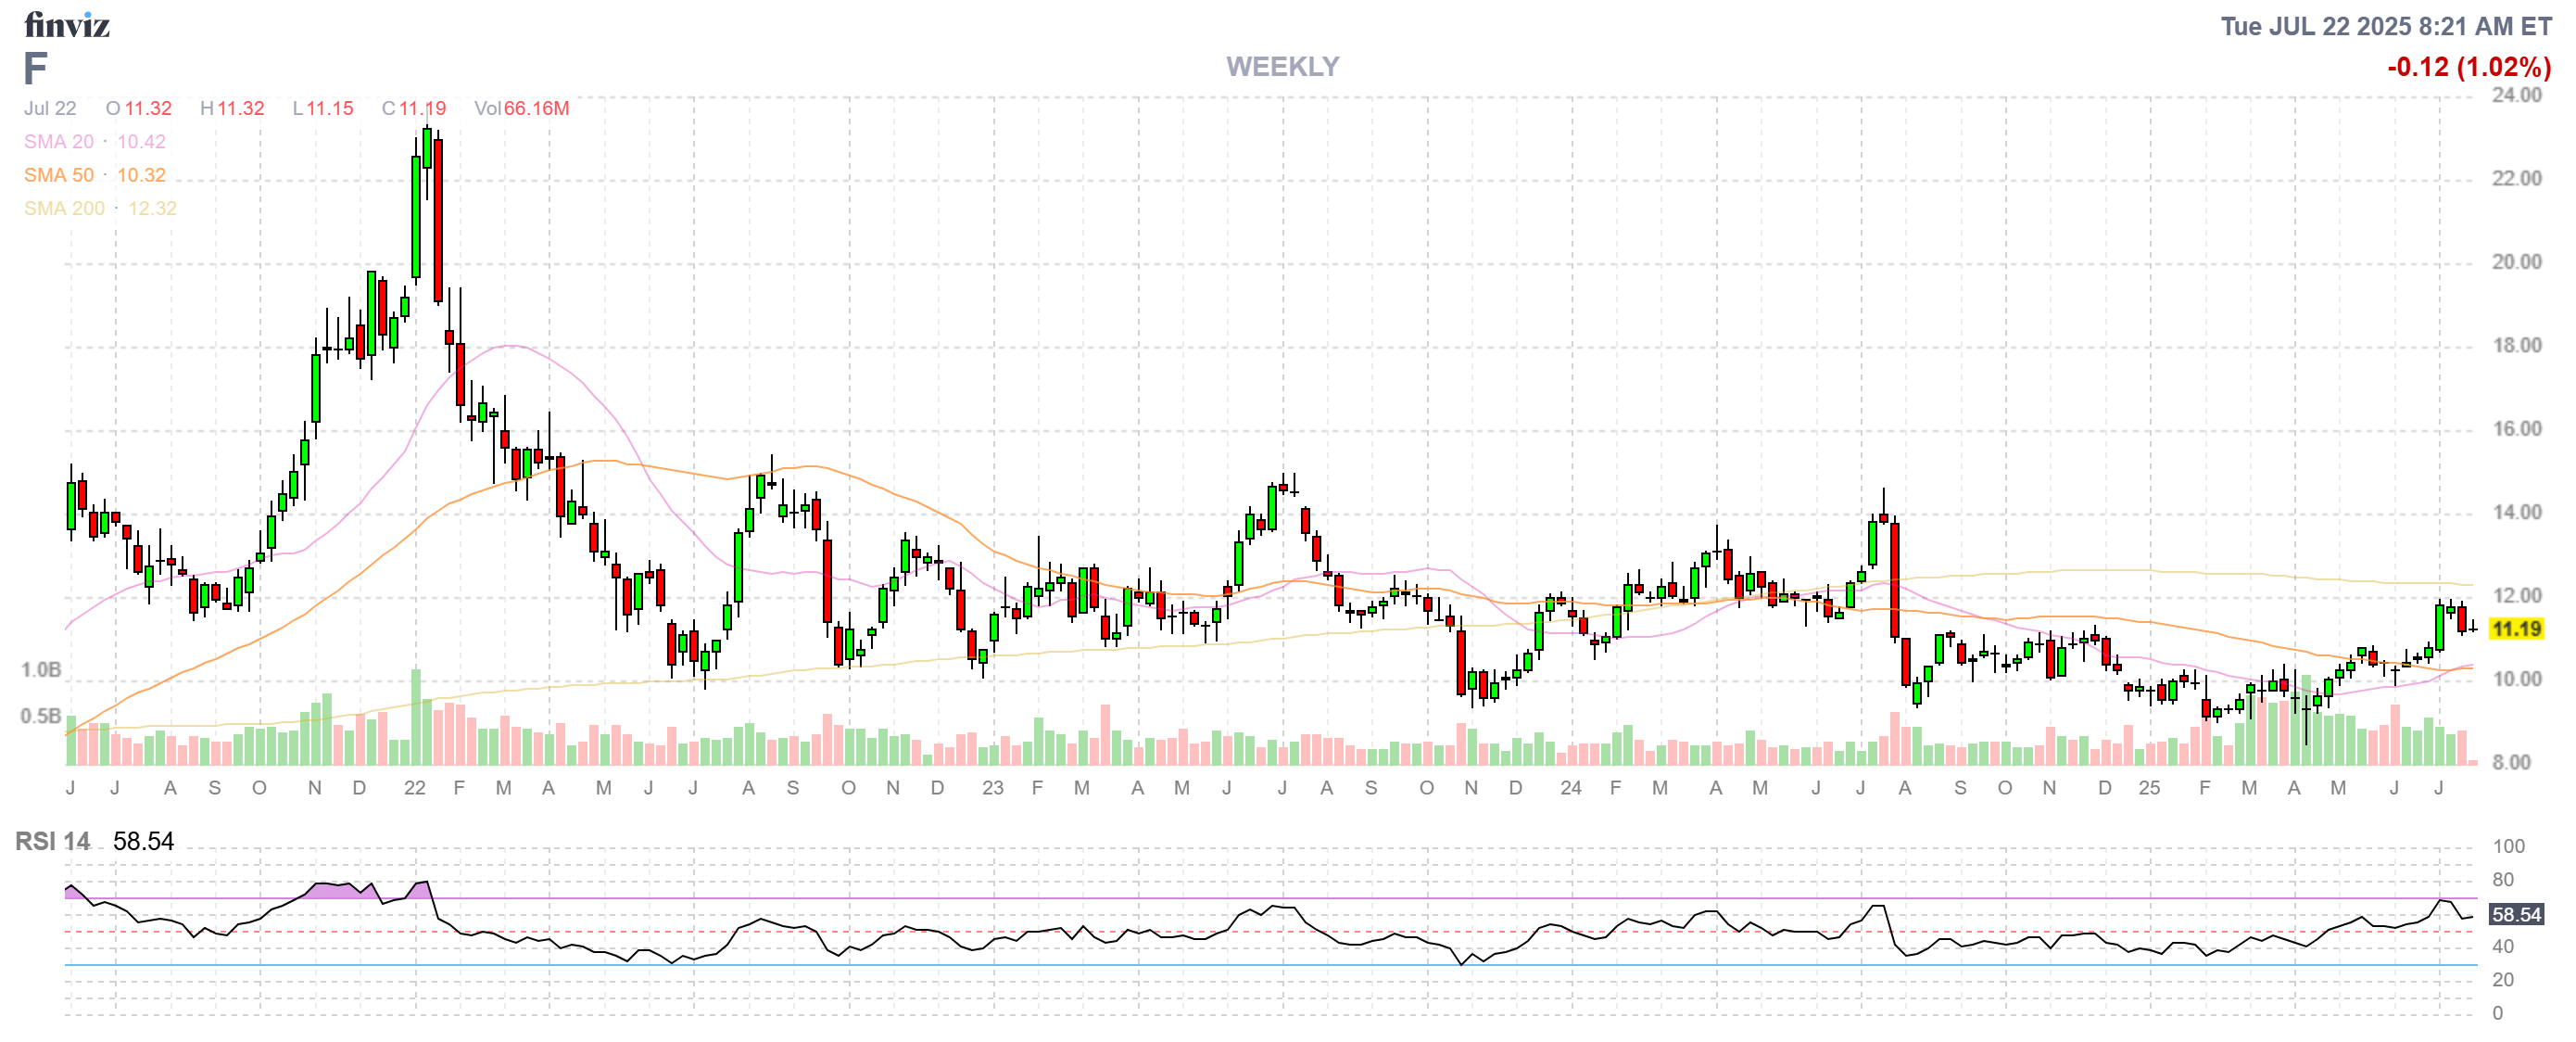This screenshot has height=1042, width=2576.
Task: Click the SMA 50 legend label
Action: point(59,175)
